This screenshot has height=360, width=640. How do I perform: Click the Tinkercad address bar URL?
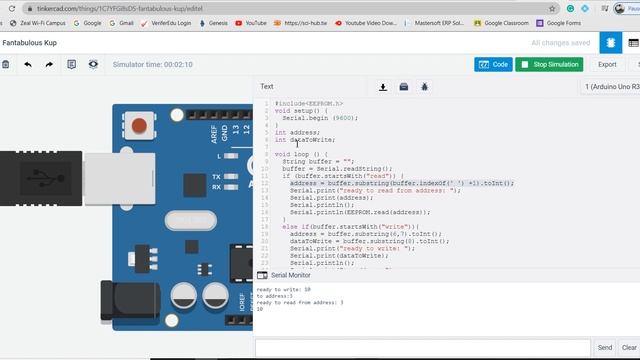click(120, 9)
